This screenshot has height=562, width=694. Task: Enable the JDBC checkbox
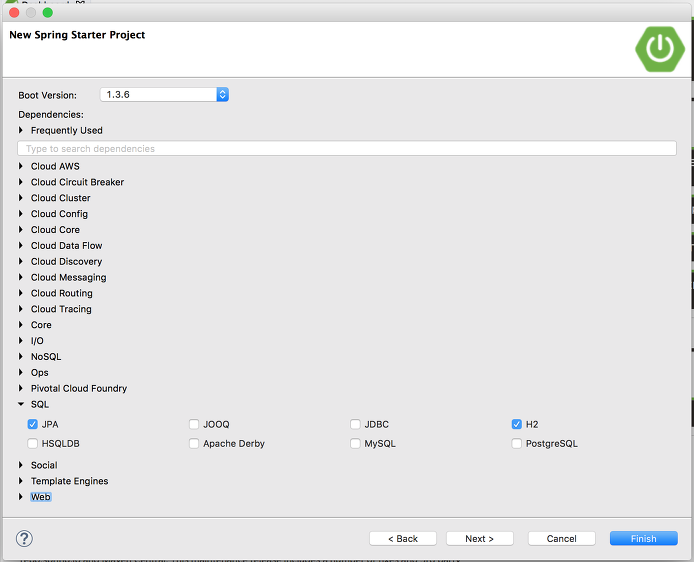click(x=355, y=424)
